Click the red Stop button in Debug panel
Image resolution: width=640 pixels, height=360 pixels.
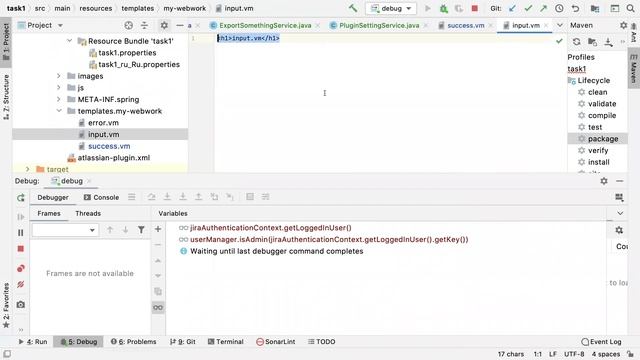[x=21, y=249]
